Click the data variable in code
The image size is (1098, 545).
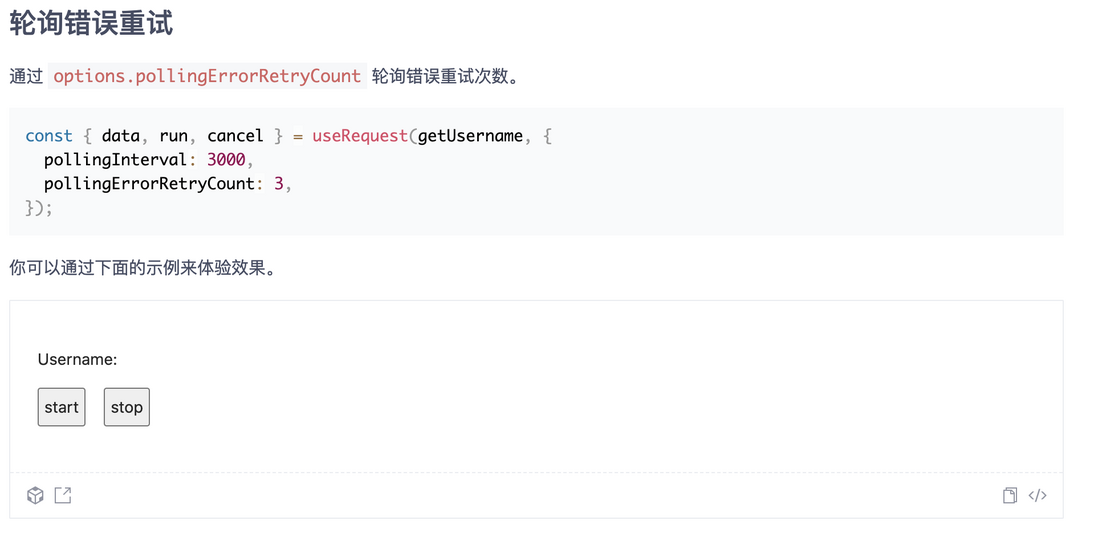120,136
